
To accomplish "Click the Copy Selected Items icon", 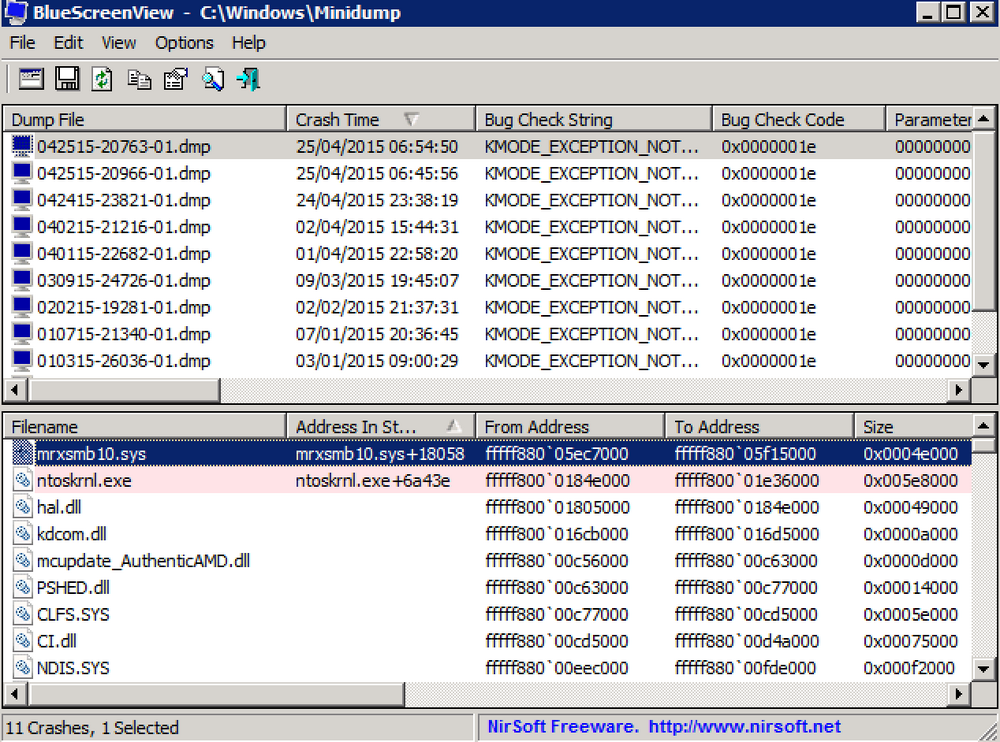I will coord(139,80).
